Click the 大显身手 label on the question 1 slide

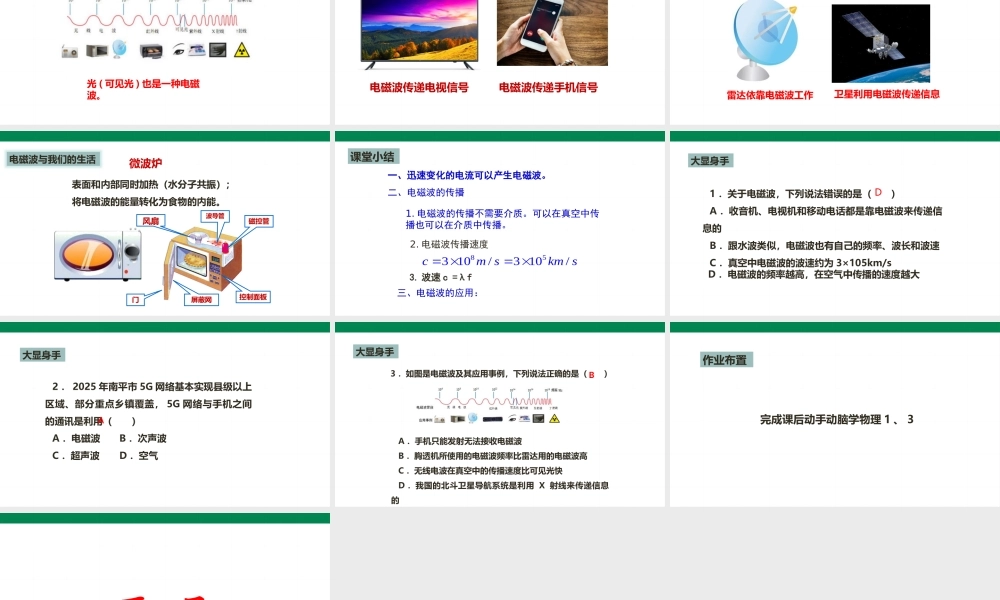click(710, 161)
